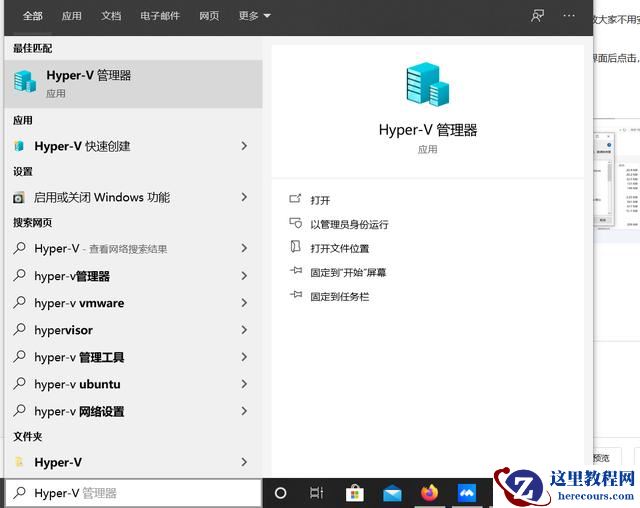Viewport: 640px width, 508px height.
Task: Click 打开文件位置 action
Action: click(x=340, y=248)
